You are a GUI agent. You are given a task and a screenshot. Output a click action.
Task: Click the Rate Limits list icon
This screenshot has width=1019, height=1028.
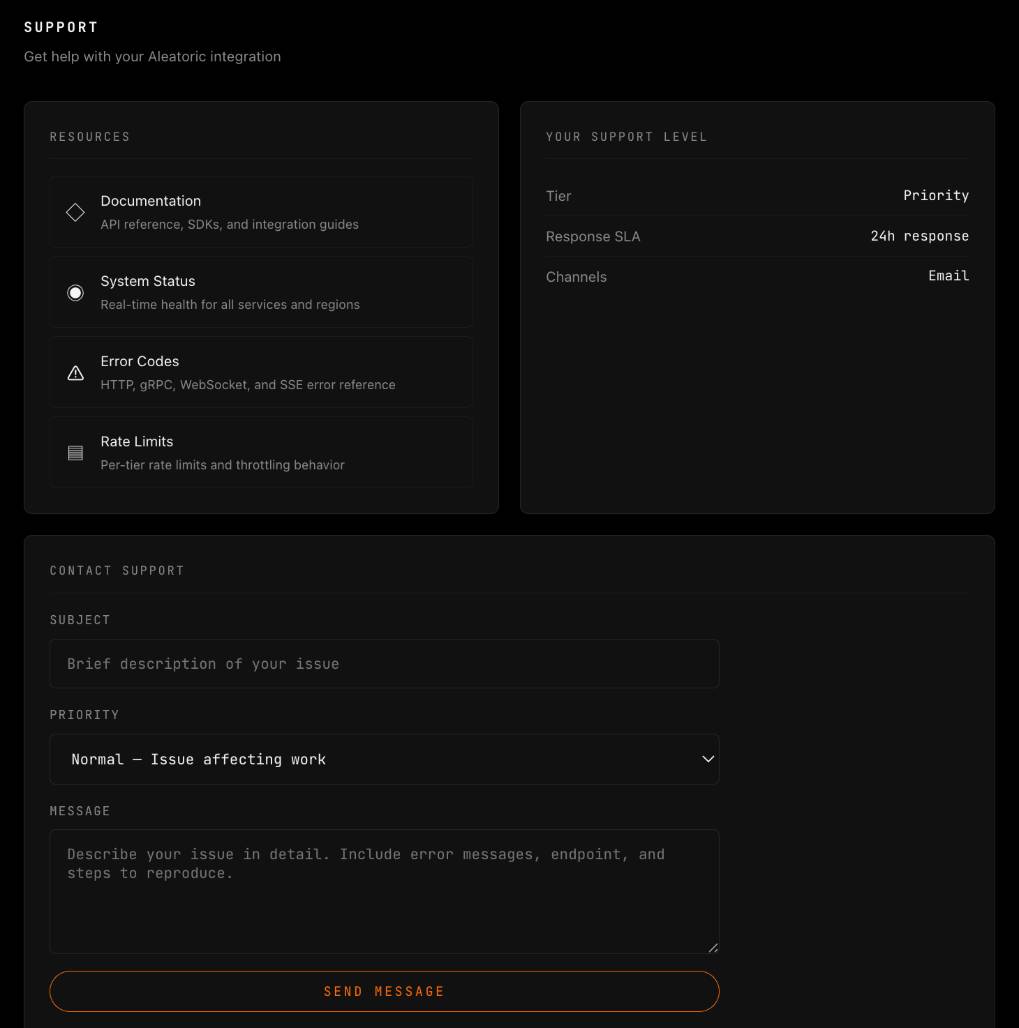coord(75,452)
